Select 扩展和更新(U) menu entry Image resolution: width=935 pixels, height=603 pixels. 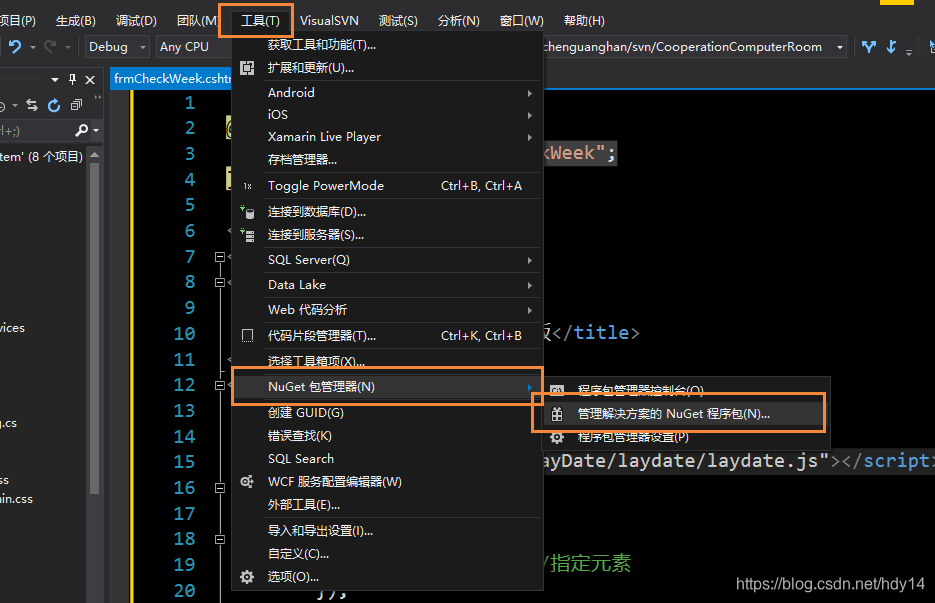click(385, 68)
